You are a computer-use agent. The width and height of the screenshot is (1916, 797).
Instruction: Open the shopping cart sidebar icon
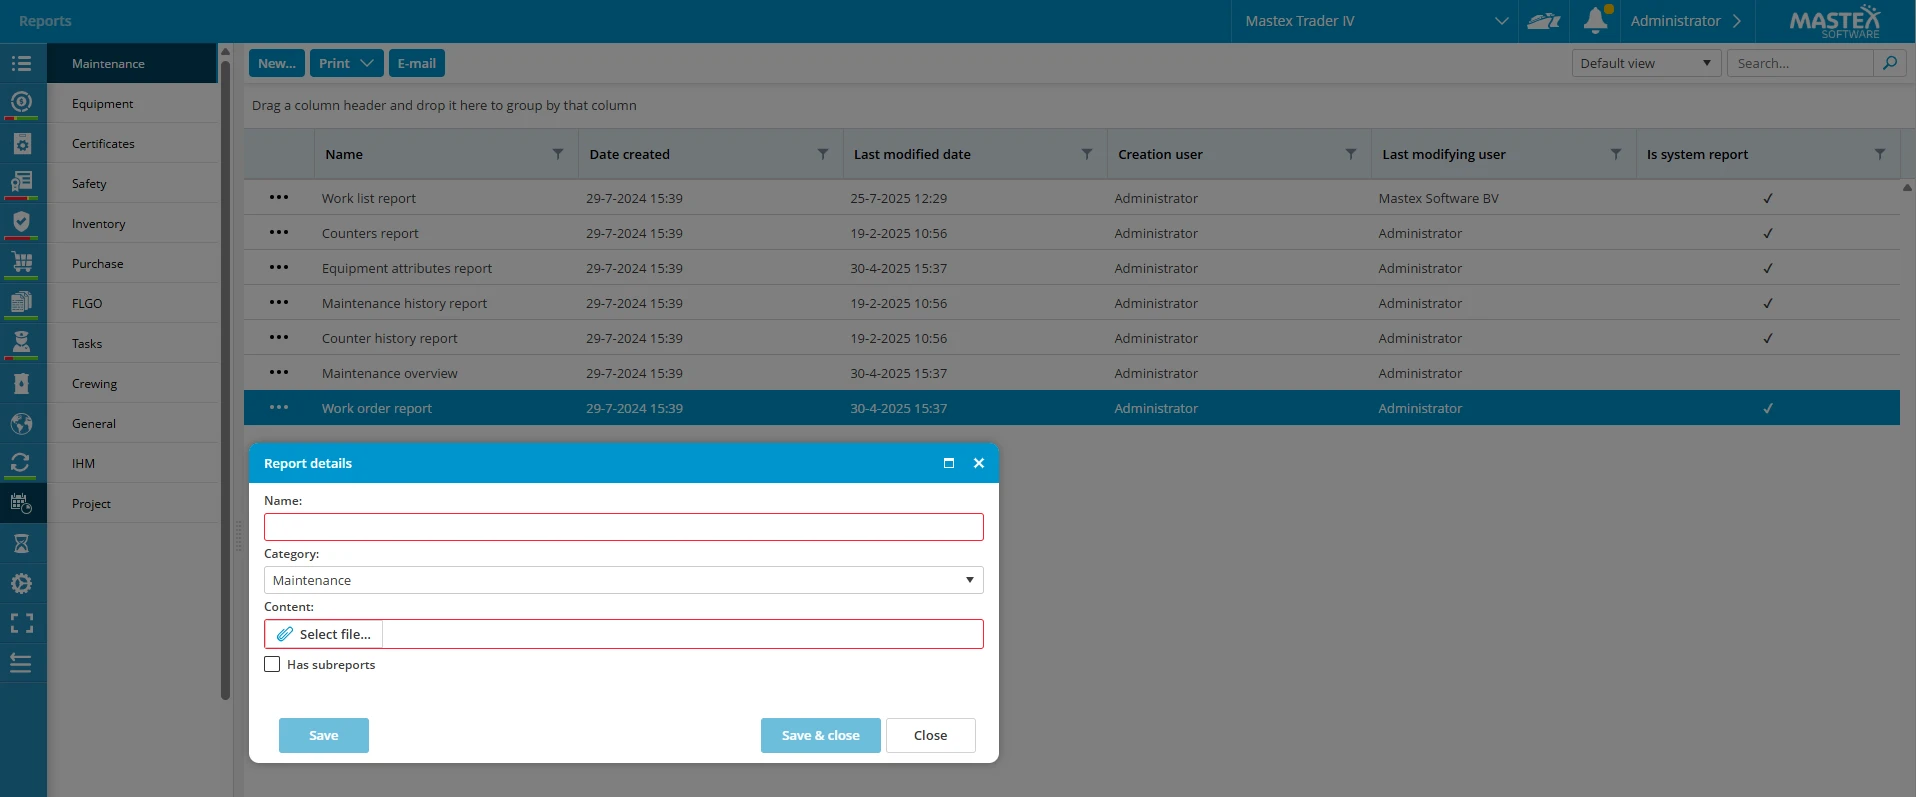(22, 263)
